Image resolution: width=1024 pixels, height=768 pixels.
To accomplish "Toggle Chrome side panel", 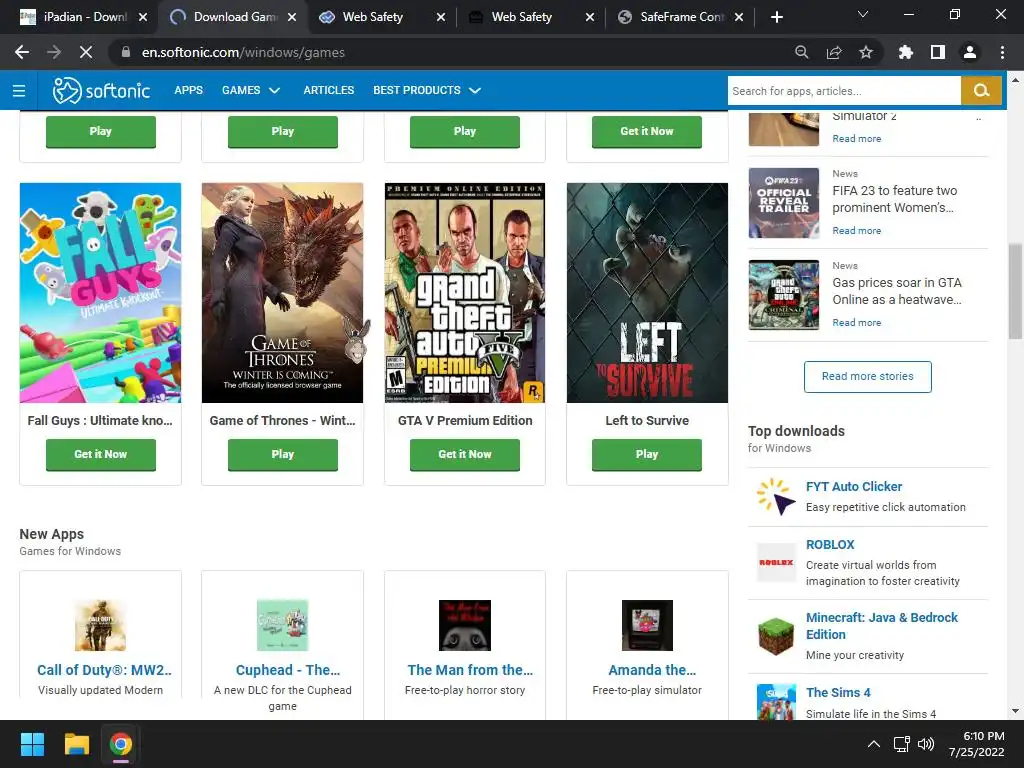I will tap(938, 52).
